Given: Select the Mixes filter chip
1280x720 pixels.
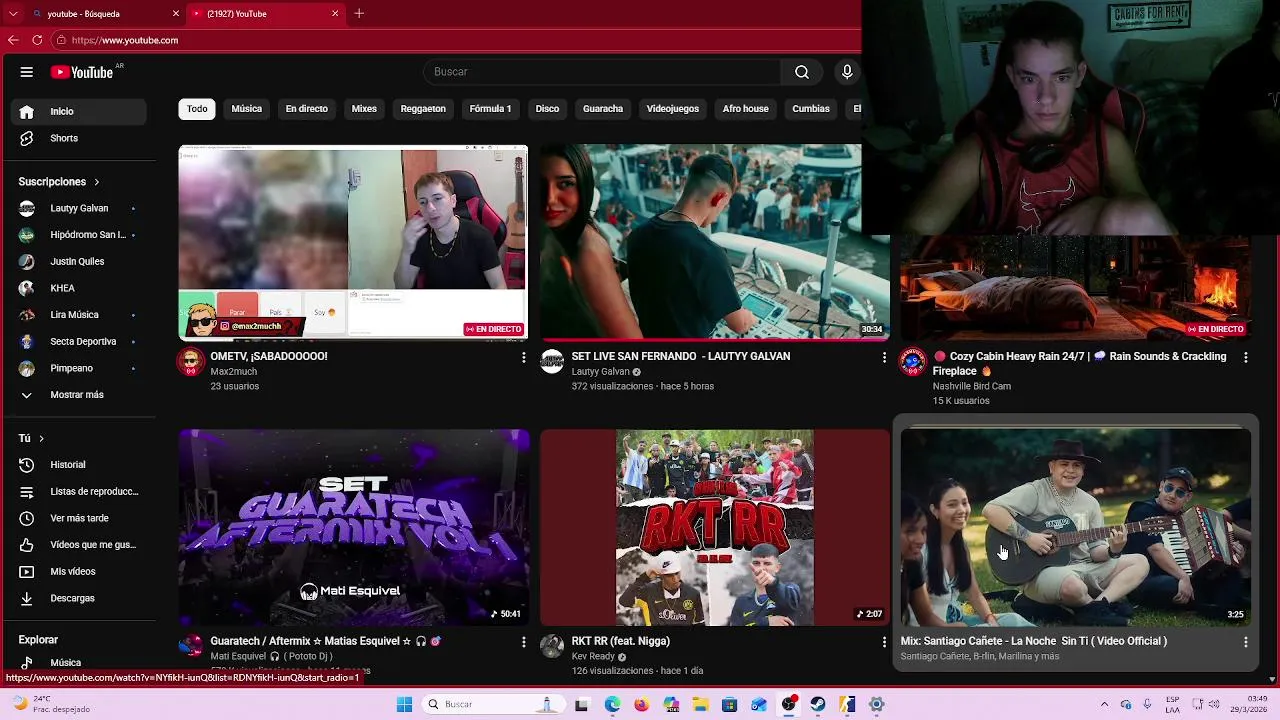Looking at the screenshot, I should [x=364, y=109].
